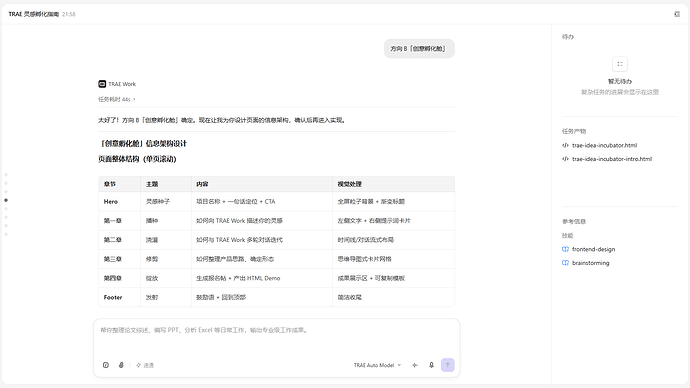Click the purple send arrow button
Viewport: 690px width, 388px height.
coord(448,365)
